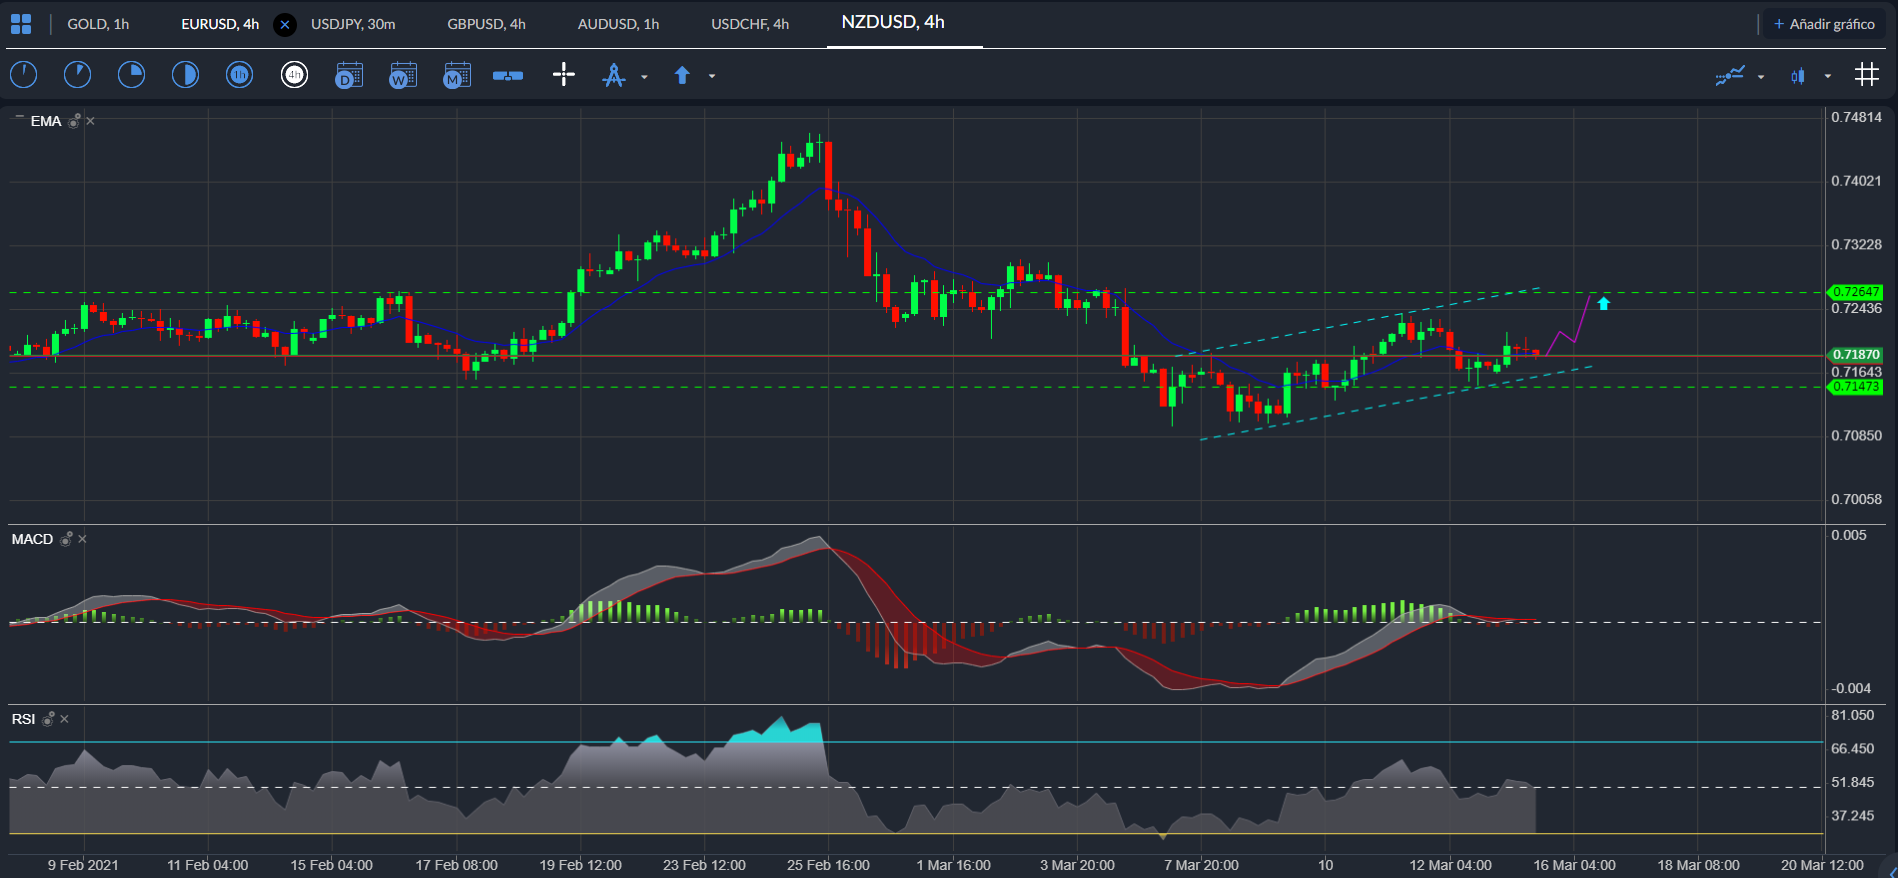Switch to the GOLD, 1h tab
This screenshot has height=878, width=1898.
(98, 24)
